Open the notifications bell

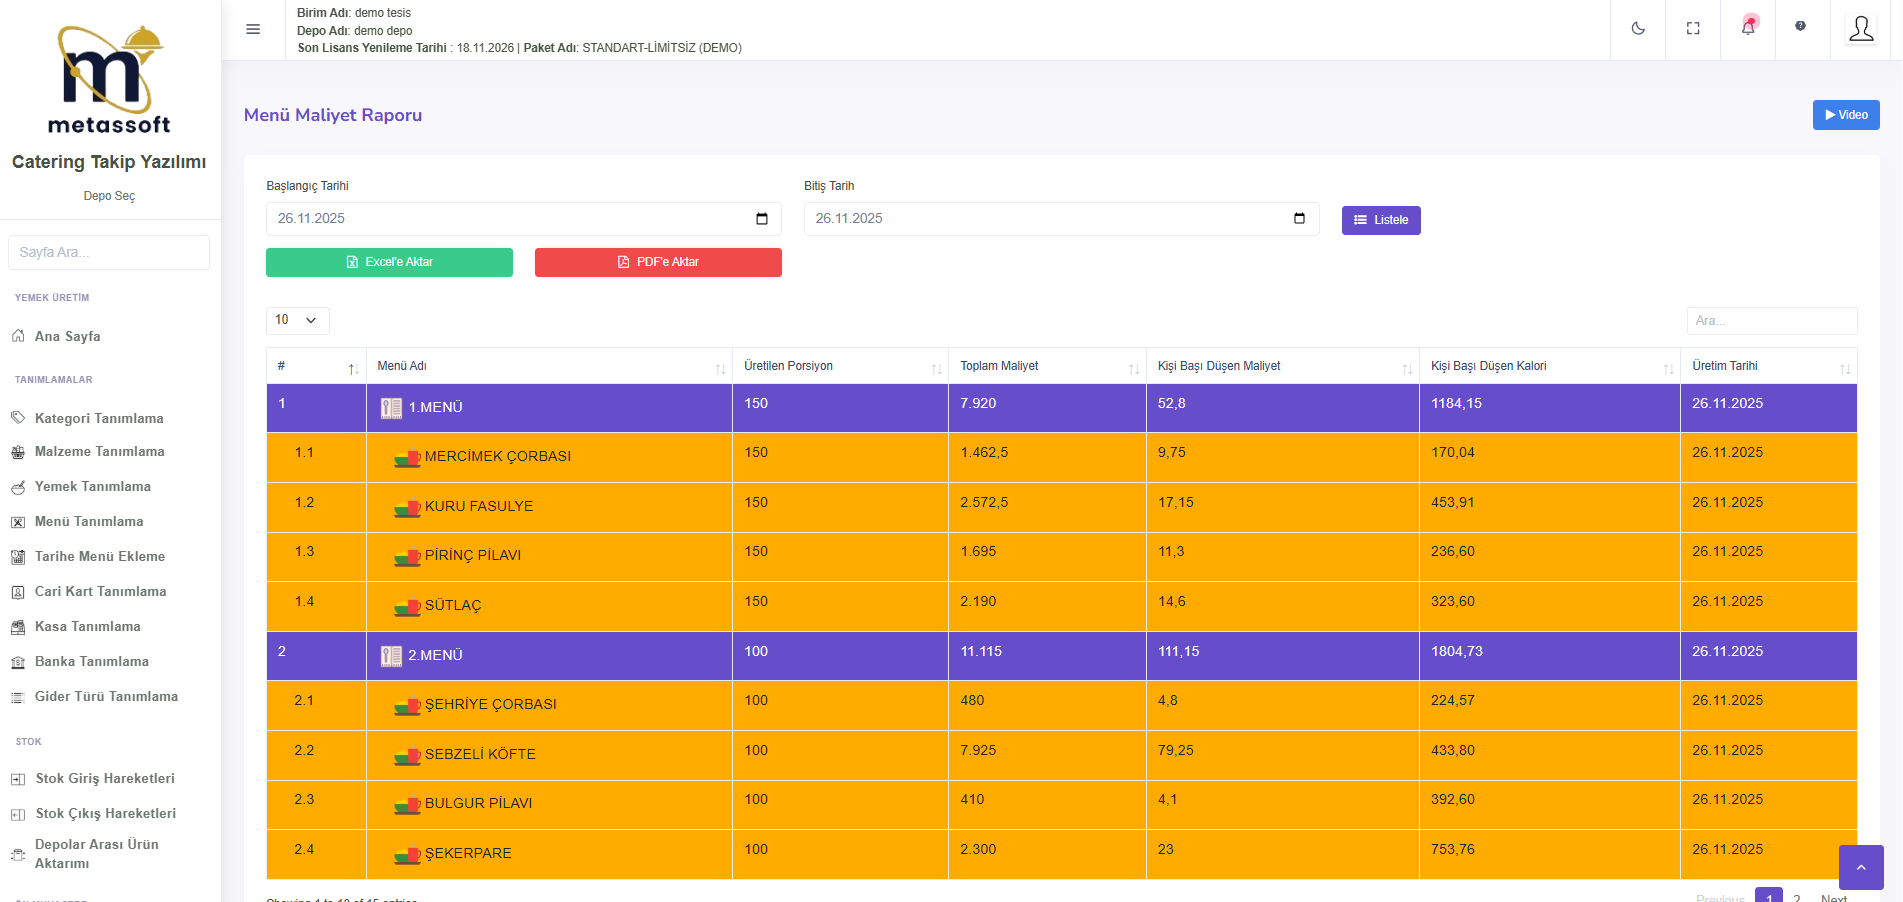coord(1748,28)
